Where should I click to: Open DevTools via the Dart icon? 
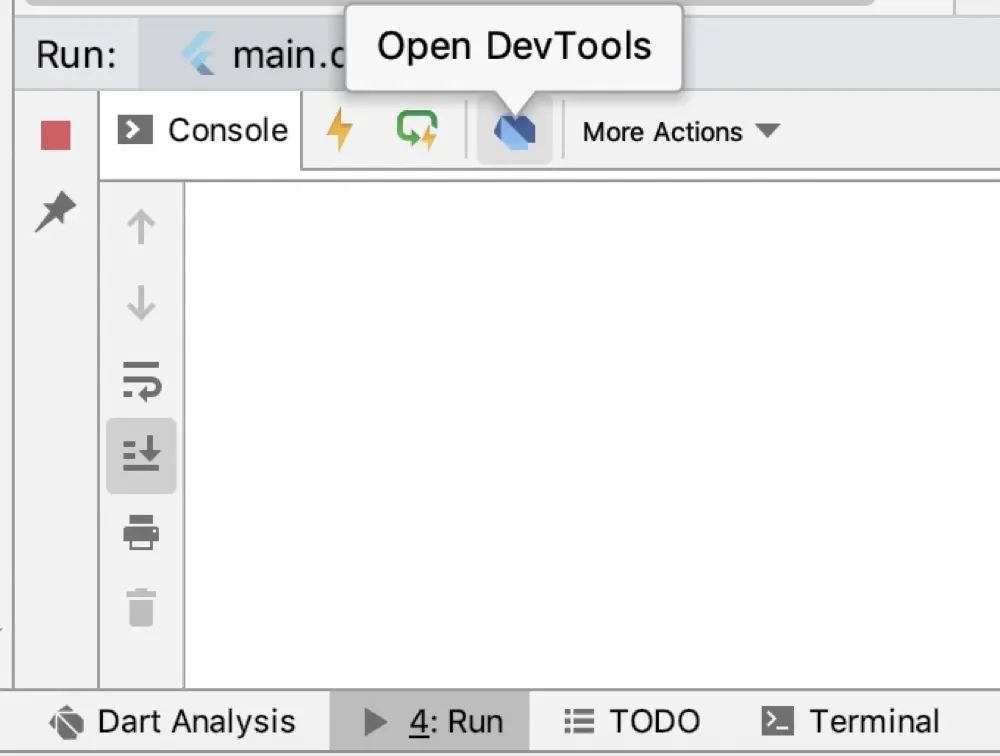(x=515, y=131)
